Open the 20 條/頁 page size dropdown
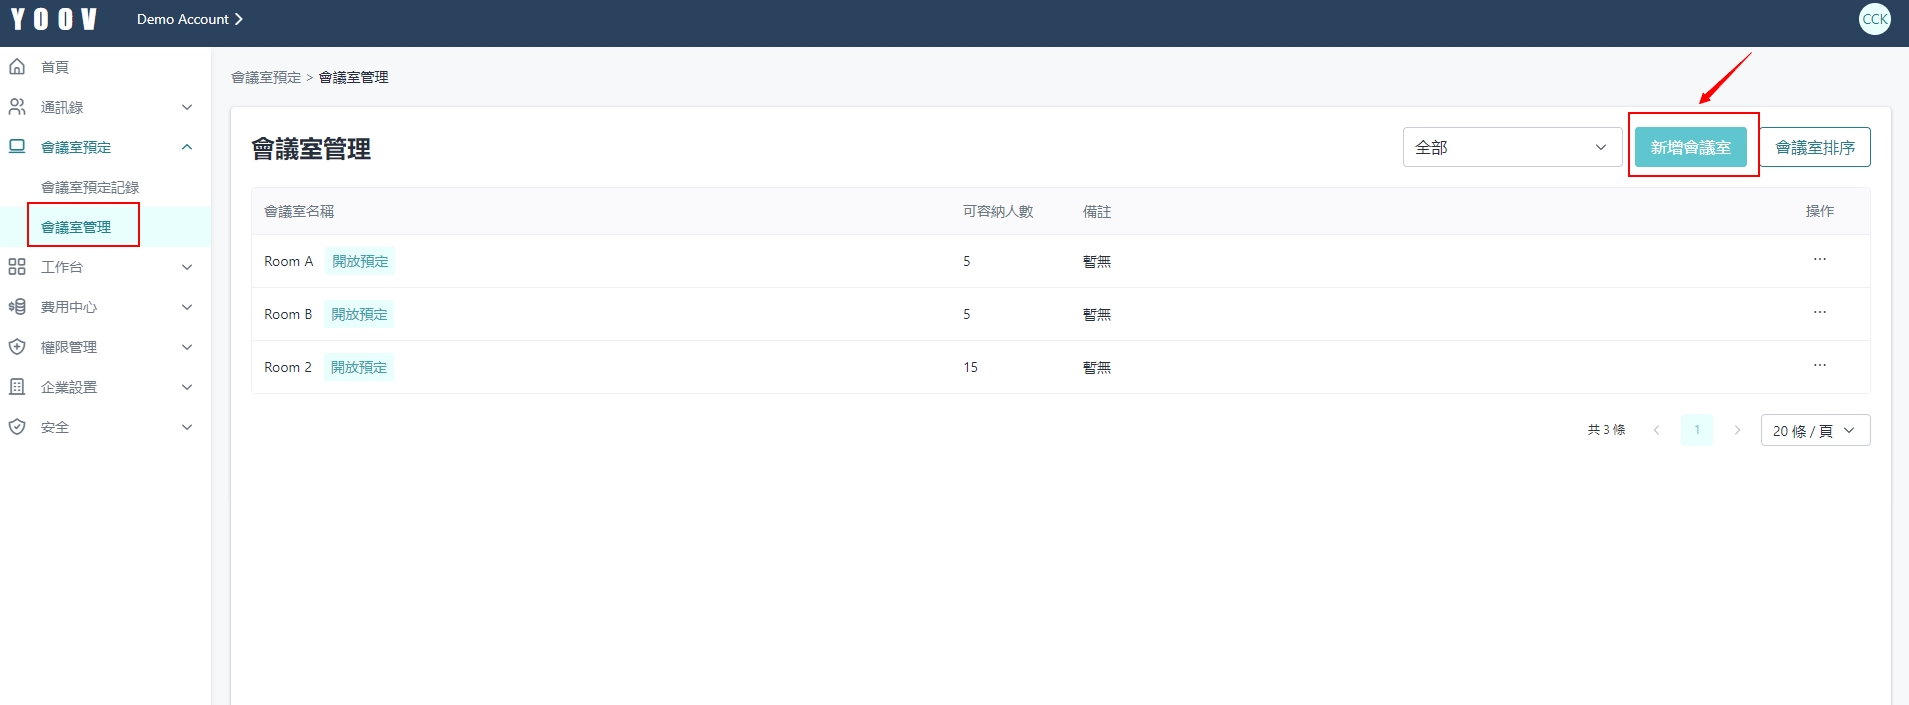 1814,430
